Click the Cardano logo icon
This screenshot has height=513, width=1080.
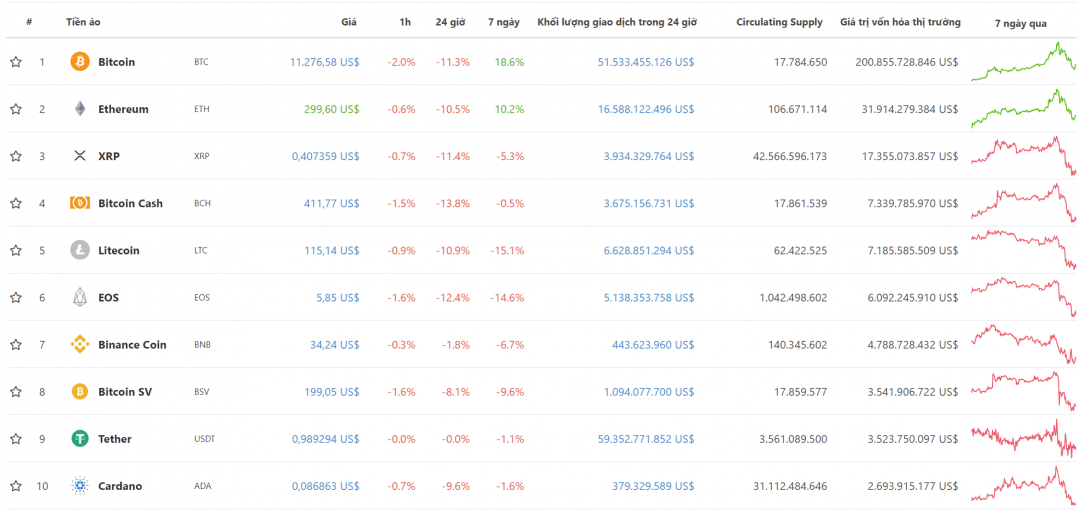click(80, 486)
